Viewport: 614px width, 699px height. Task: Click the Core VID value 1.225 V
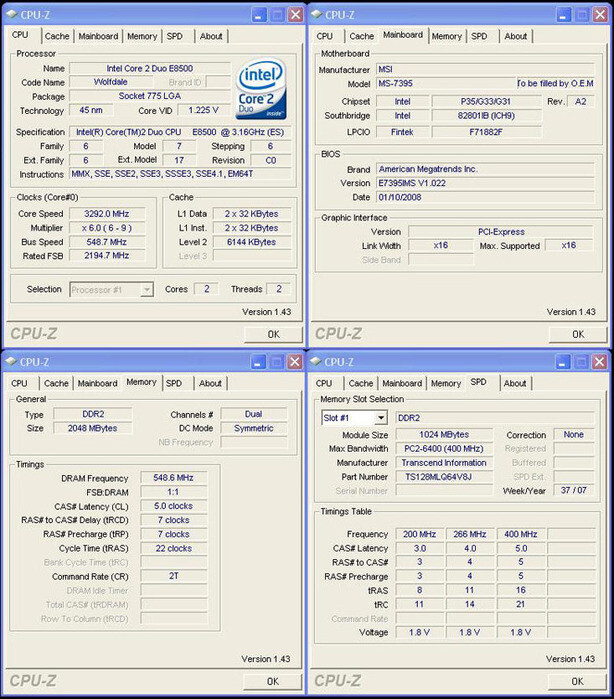pyautogui.click(x=203, y=110)
